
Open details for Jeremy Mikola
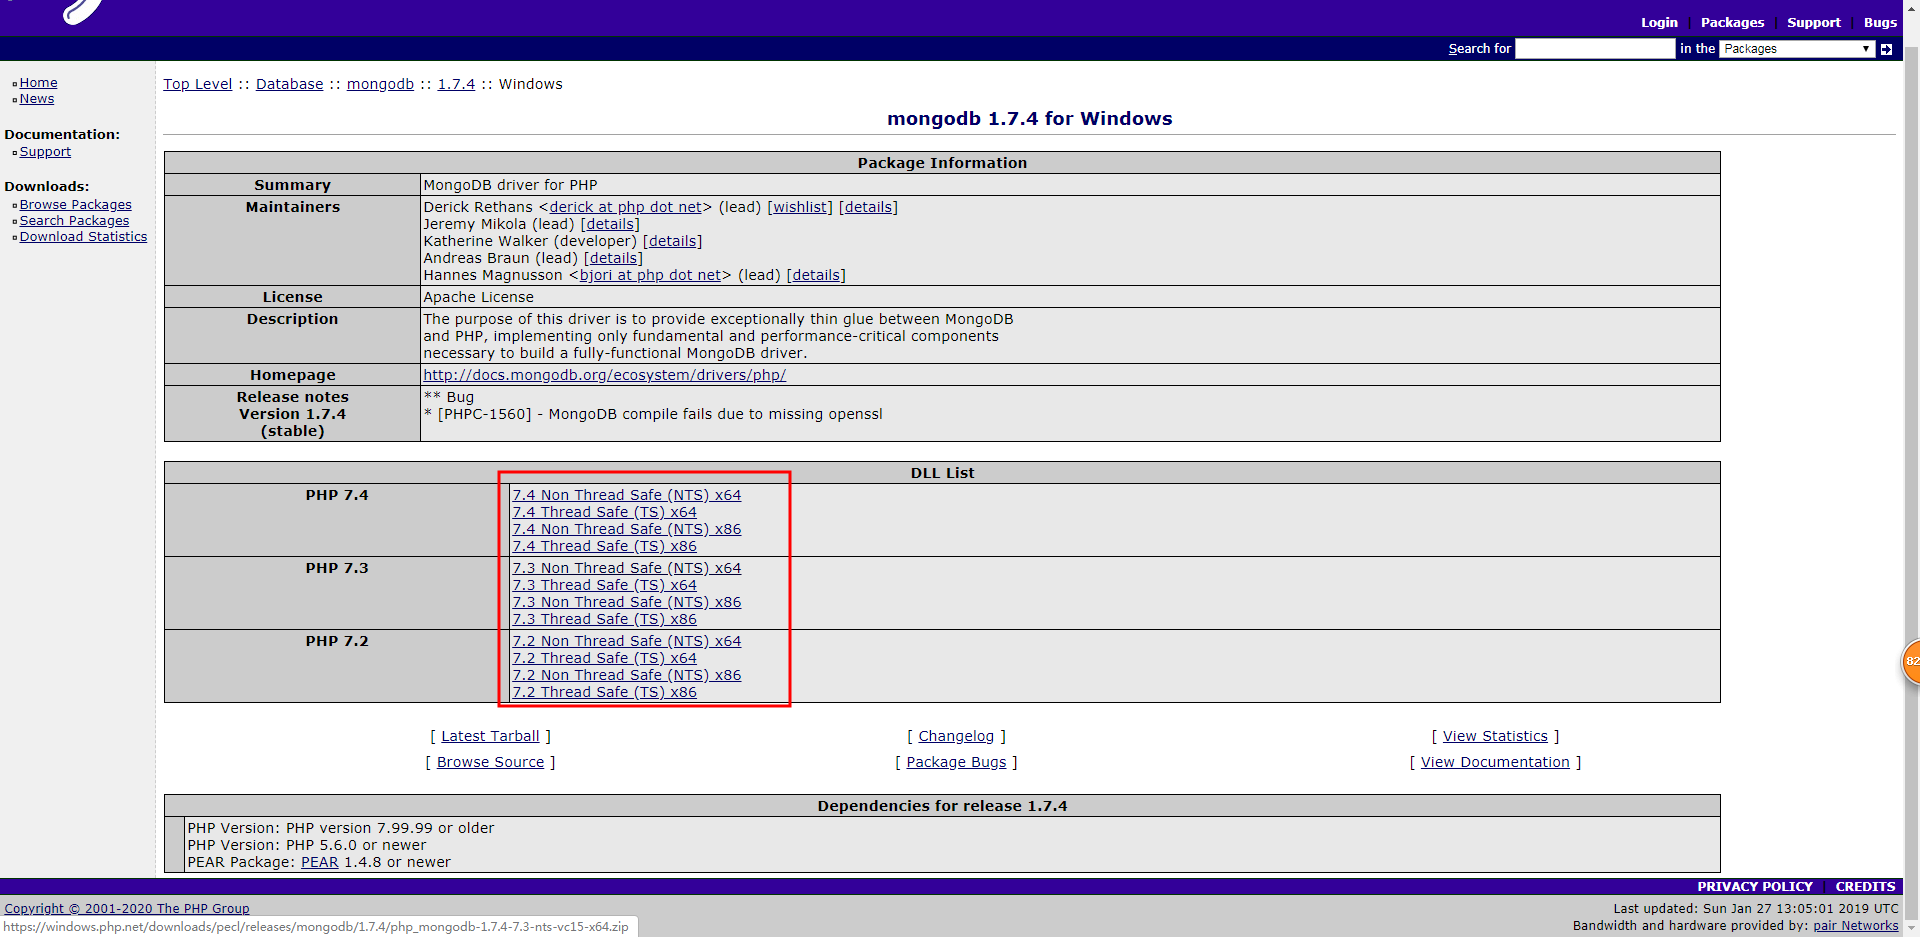pos(610,224)
